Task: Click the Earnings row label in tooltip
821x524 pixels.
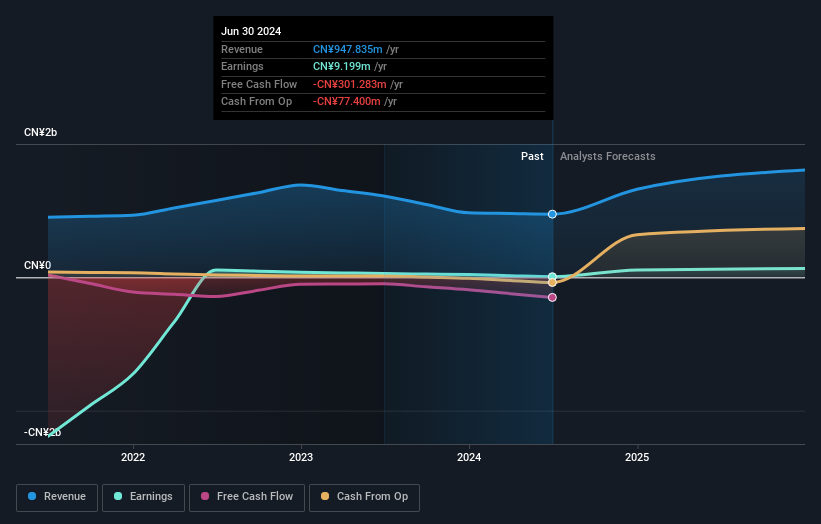Action: pyautogui.click(x=242, y=66)
